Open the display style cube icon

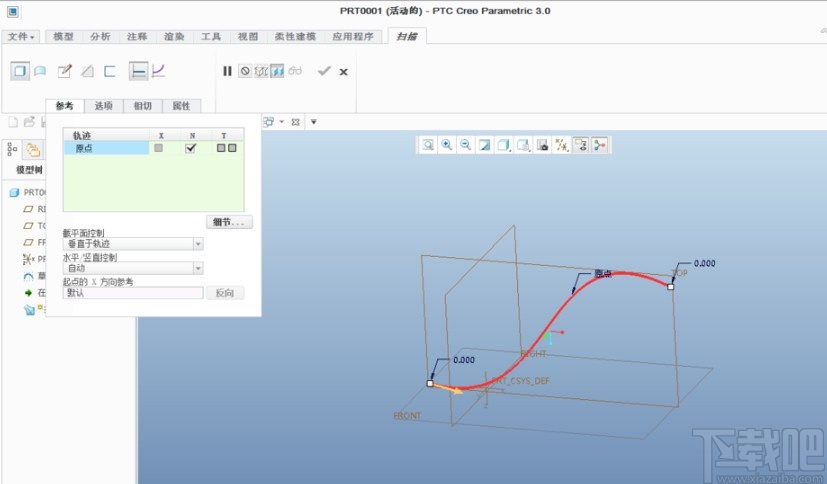tap(504, 145)
